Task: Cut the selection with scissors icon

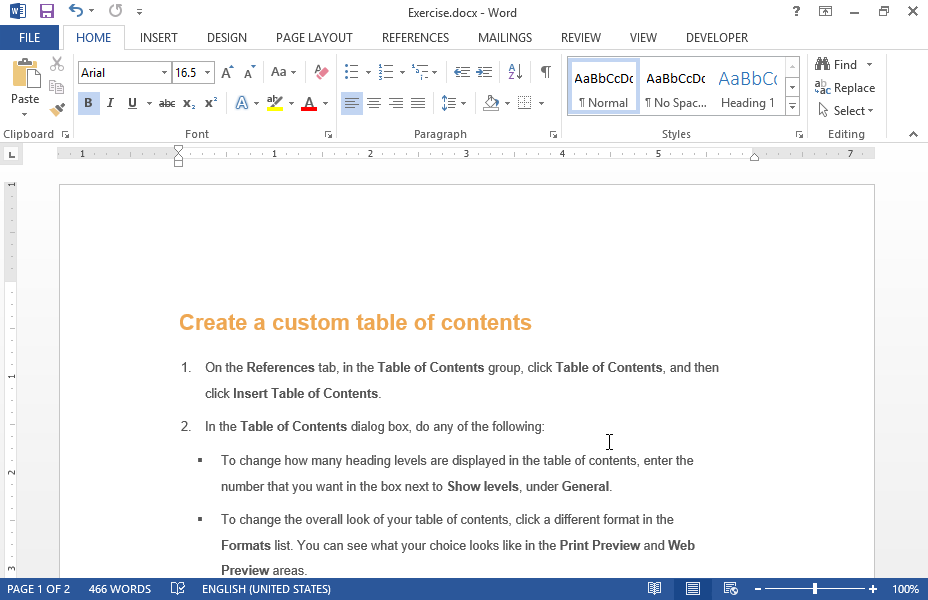Action: click(57, 64)
